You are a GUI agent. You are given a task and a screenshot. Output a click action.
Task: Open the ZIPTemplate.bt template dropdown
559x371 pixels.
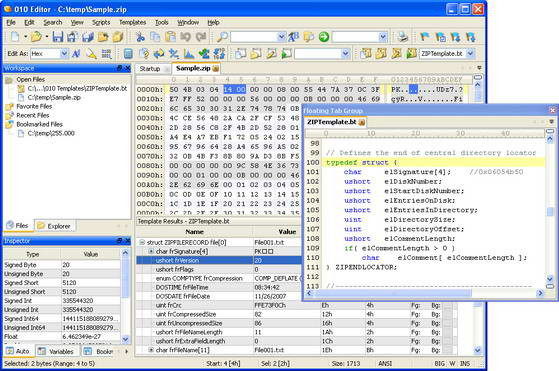pyautogui.click(x=471, y=54)
